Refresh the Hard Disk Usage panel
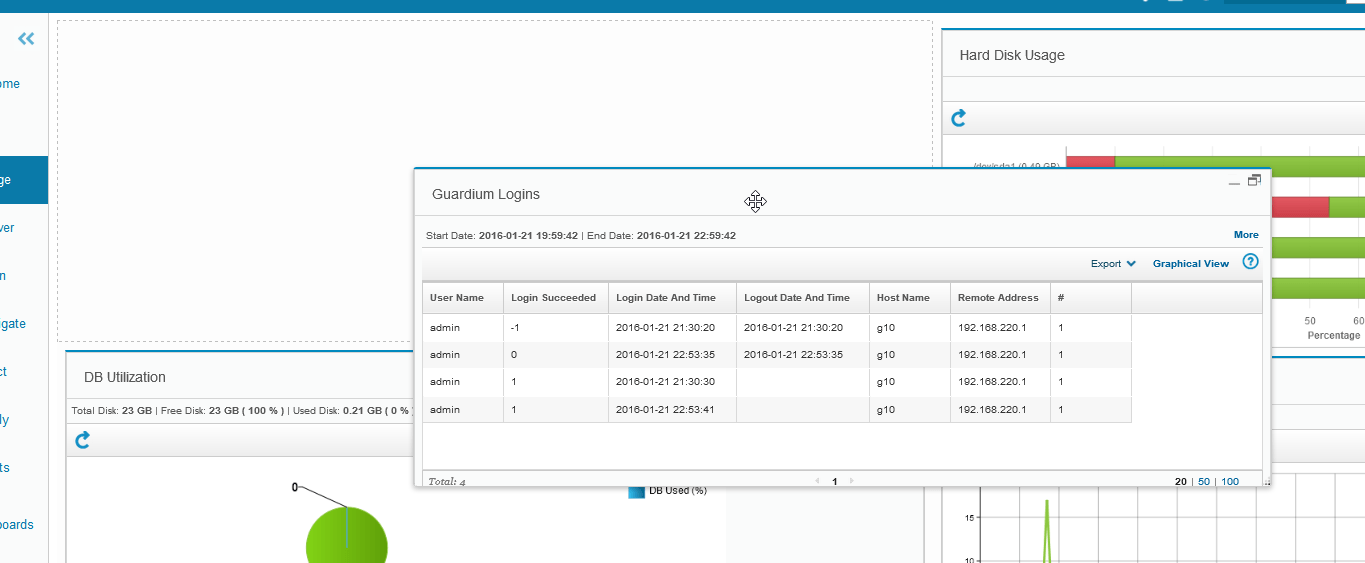 pyautogui.click(x=958, y=119)
